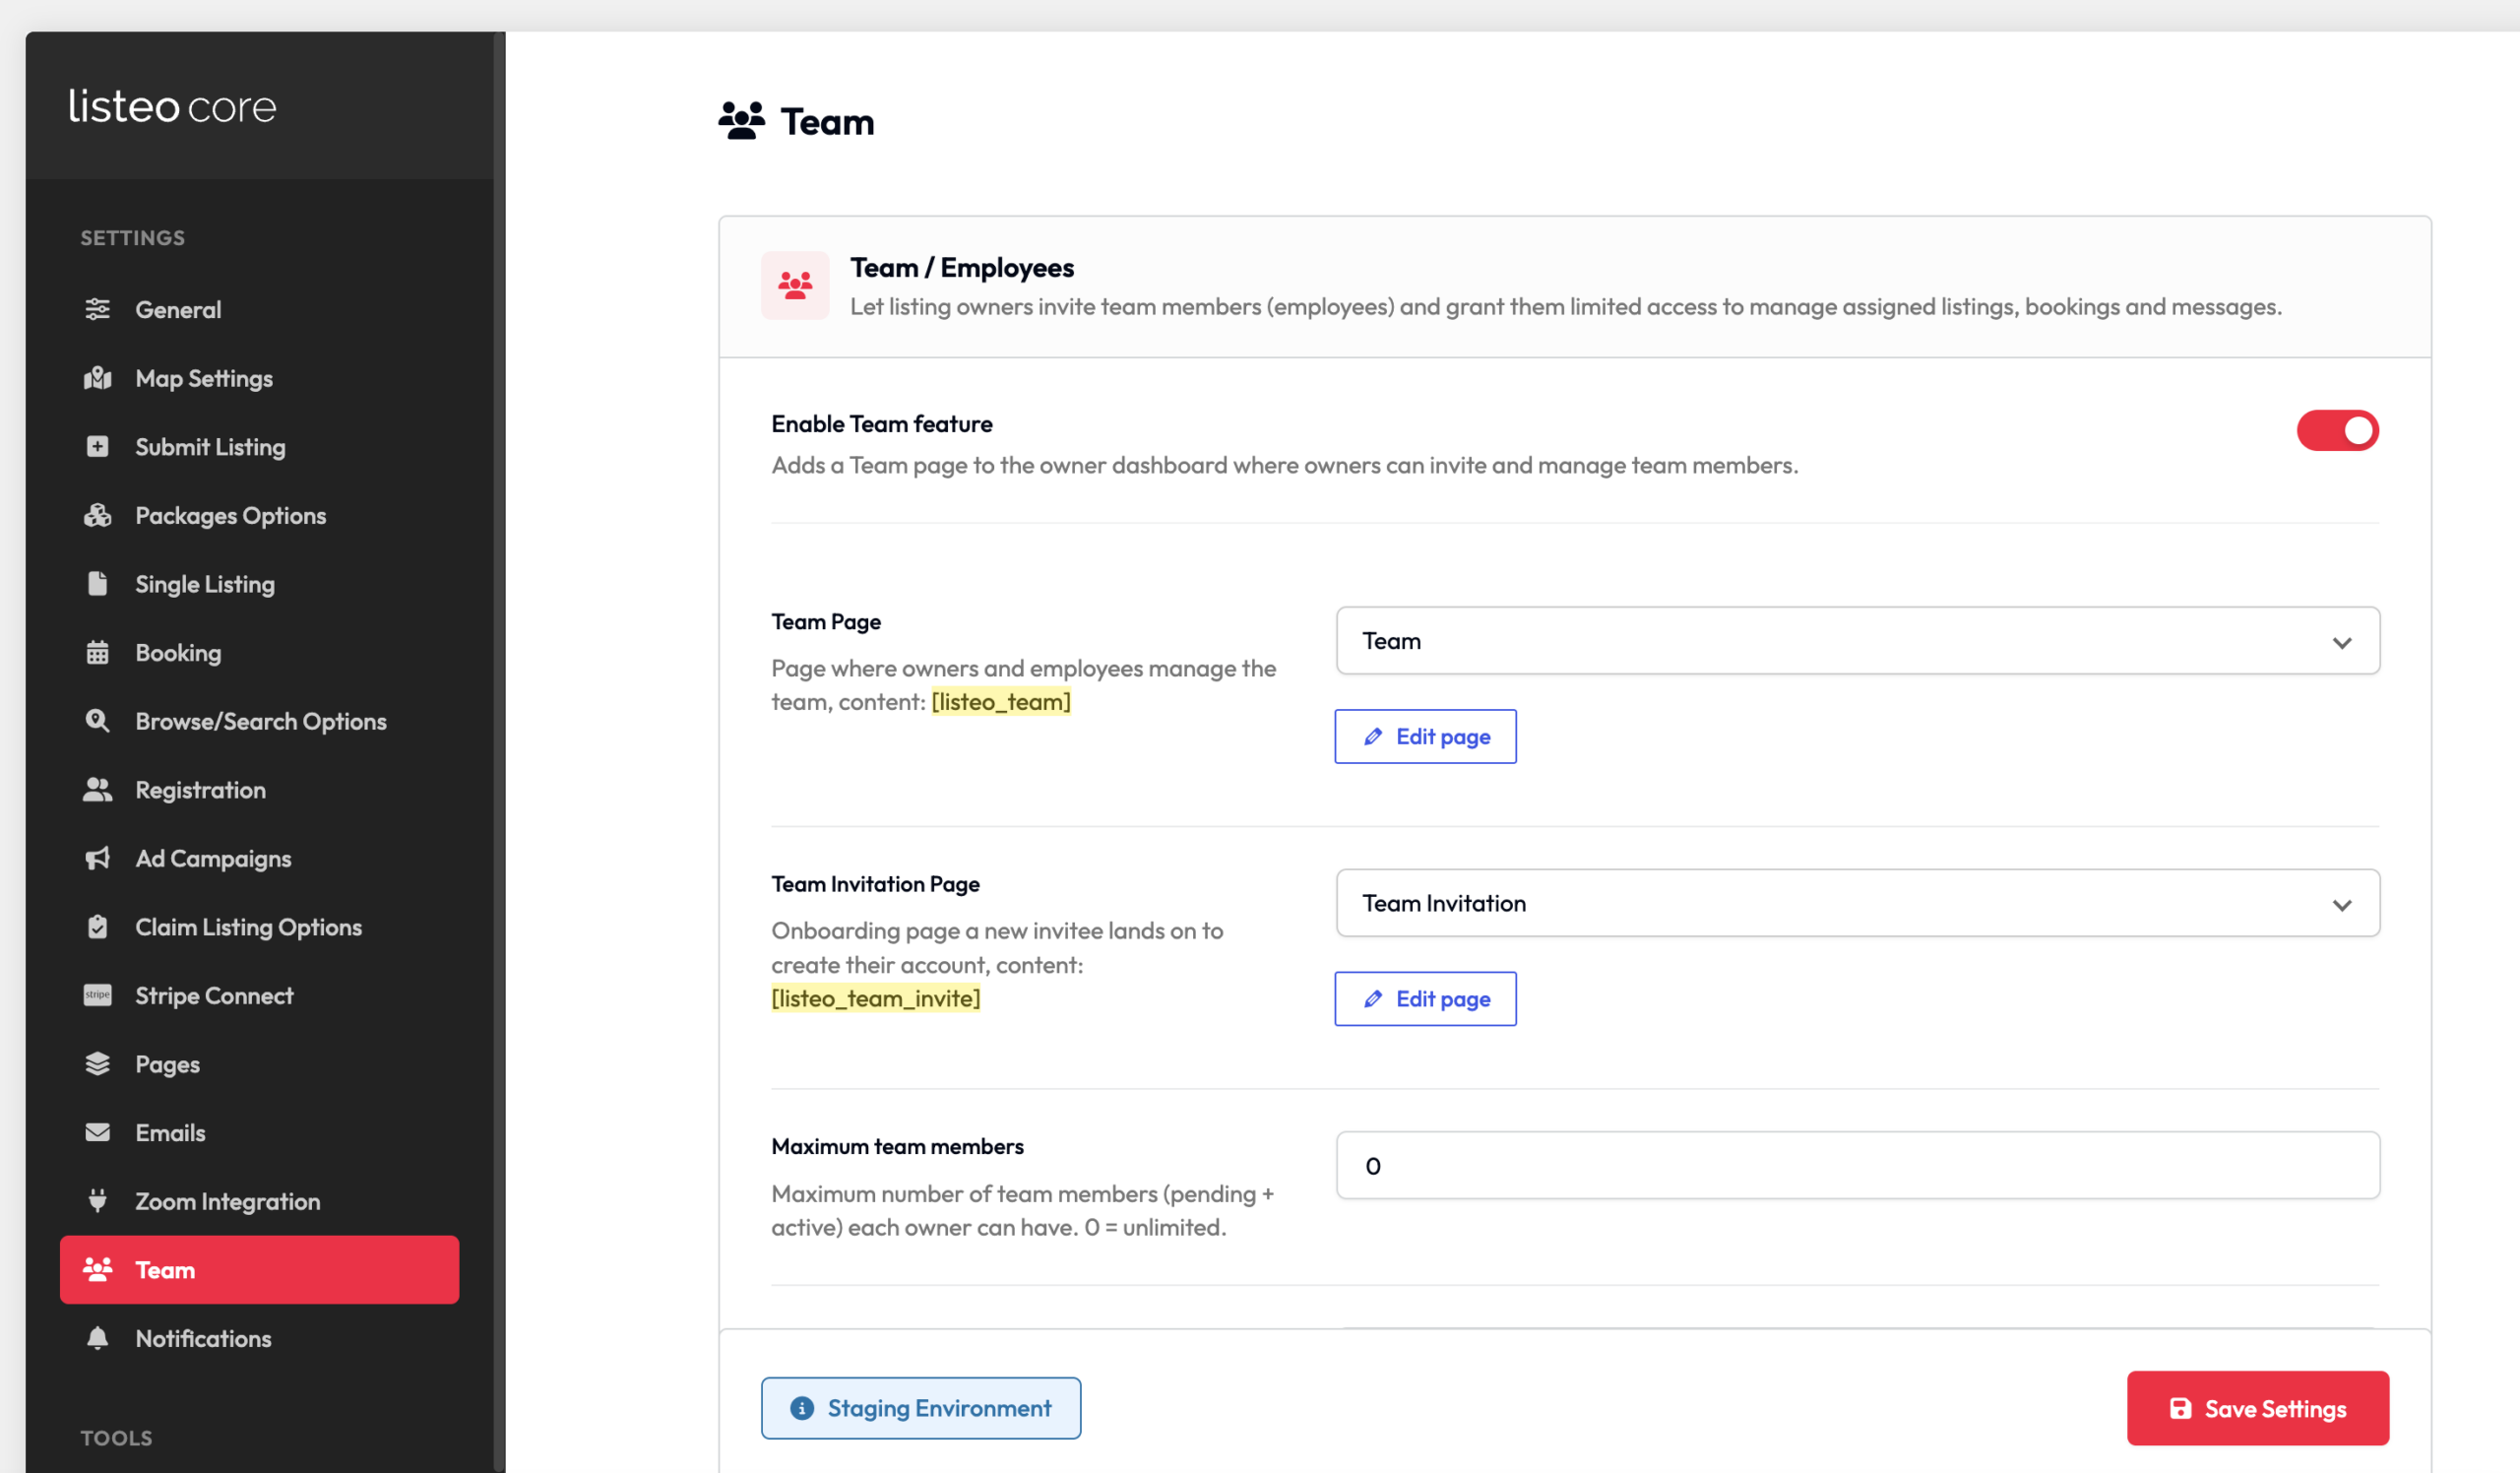The width and height of the screenshot is (2520, 1473).
Task: Click the Submit Listing plus icon
Action: (97, 446)
